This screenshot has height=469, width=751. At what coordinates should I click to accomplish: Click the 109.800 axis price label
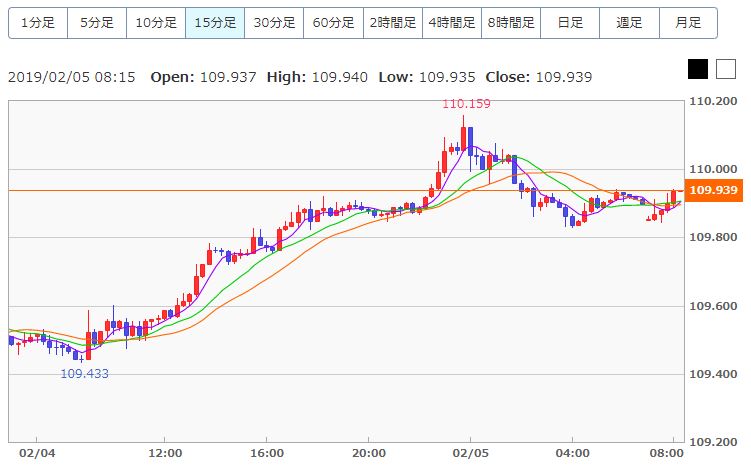pyautogui.click(x=713, y=237)
